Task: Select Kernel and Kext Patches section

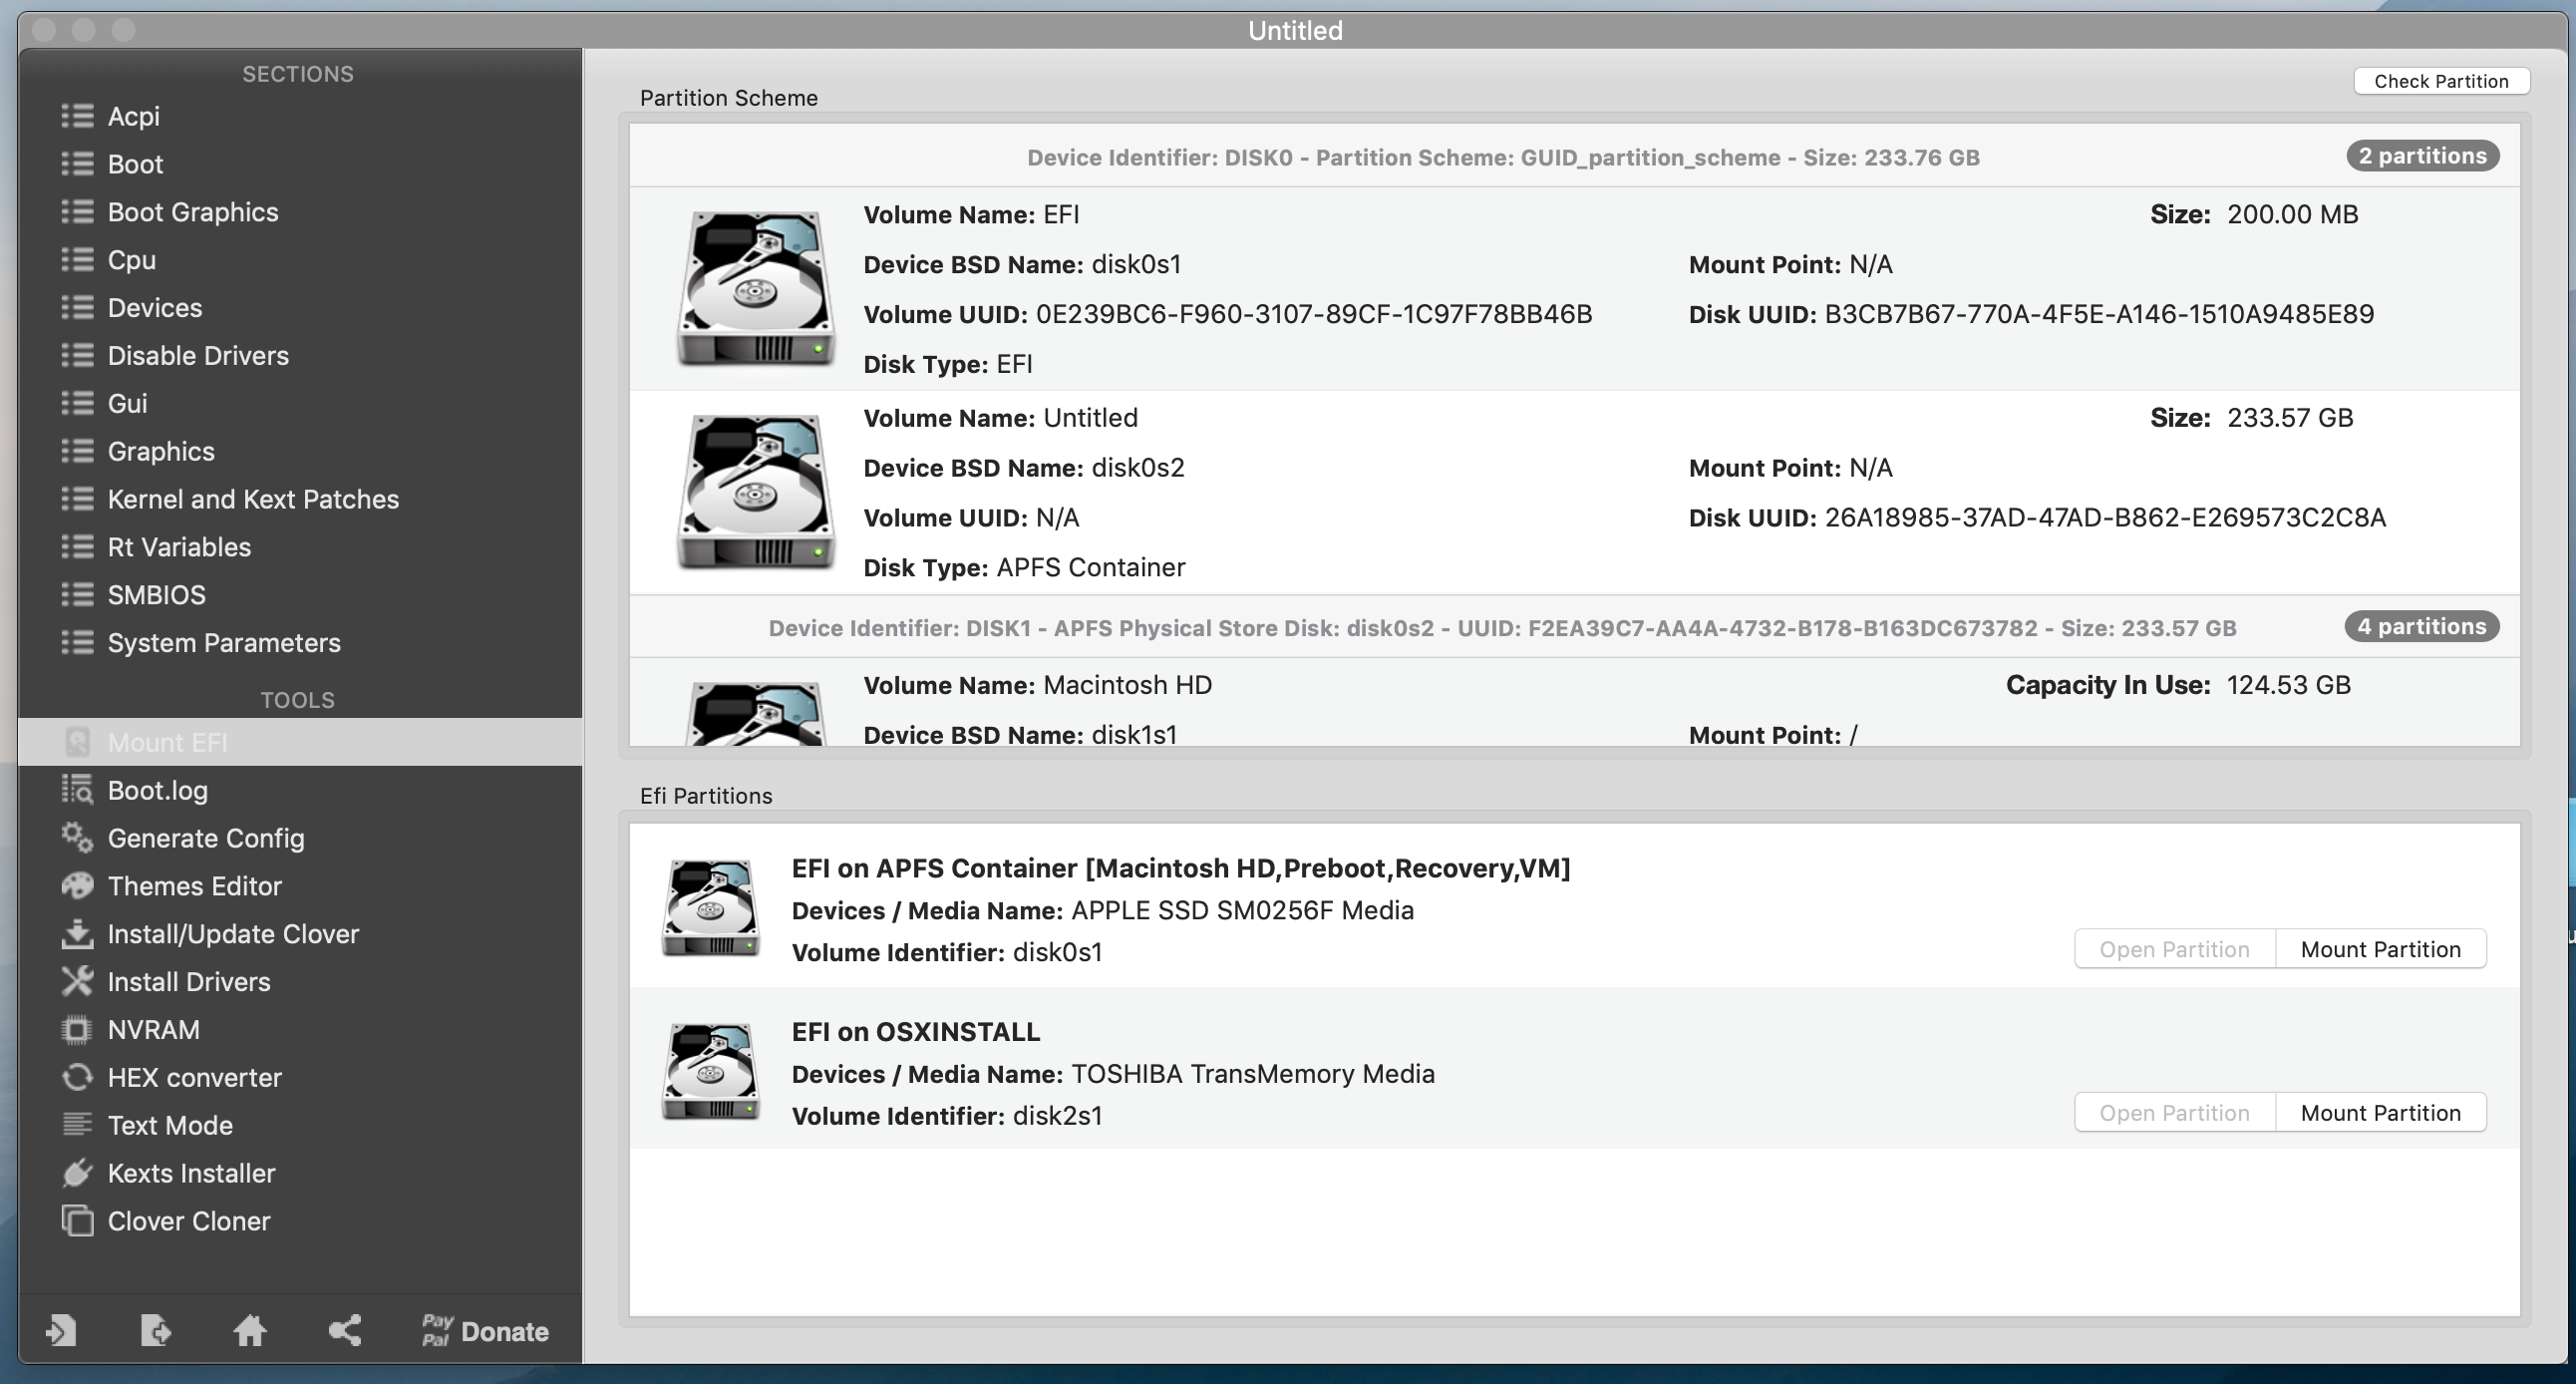Action: coord(253,499)
